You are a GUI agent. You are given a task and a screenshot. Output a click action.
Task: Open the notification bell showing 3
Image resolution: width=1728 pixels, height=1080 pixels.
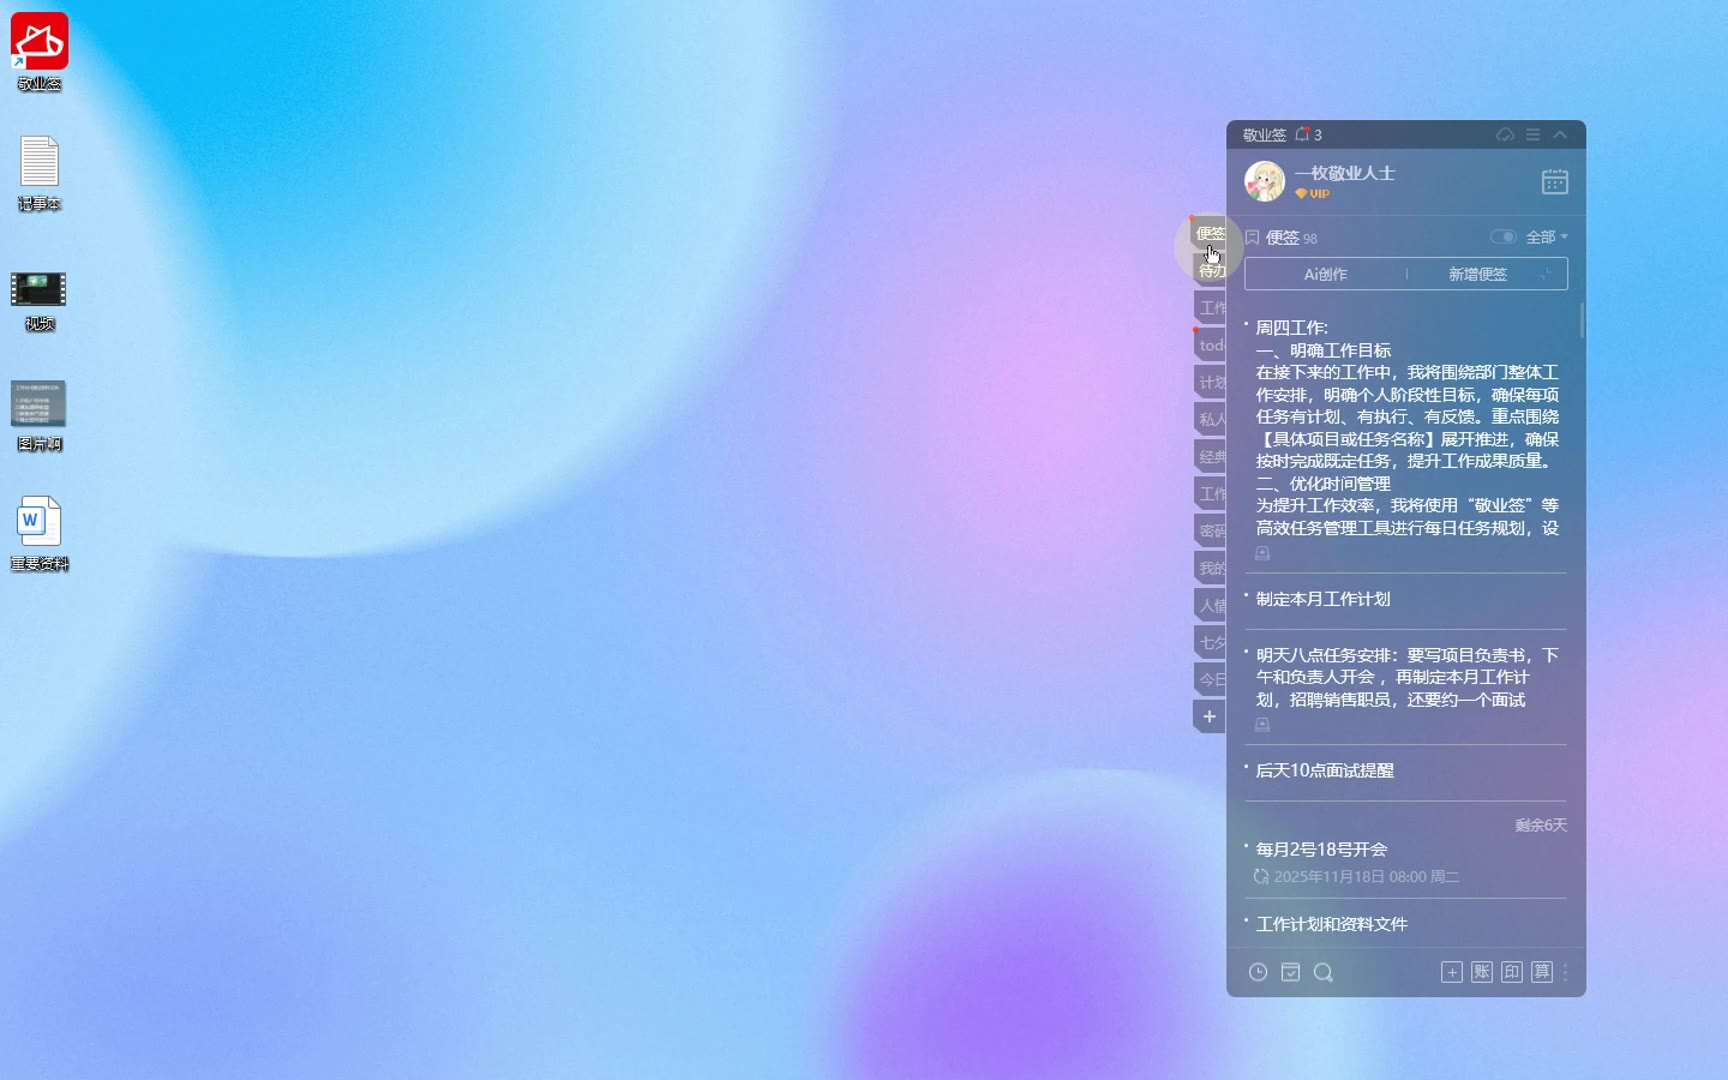[1303, 135]
